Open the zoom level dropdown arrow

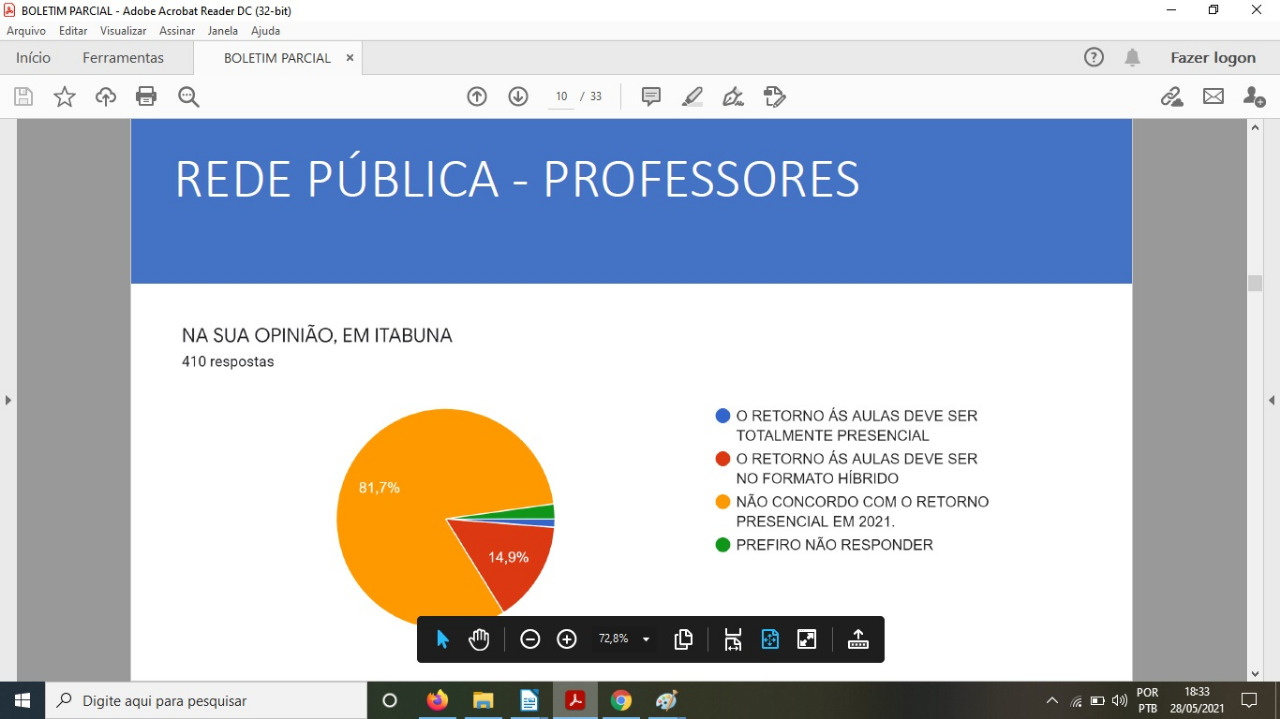(646, 640)
